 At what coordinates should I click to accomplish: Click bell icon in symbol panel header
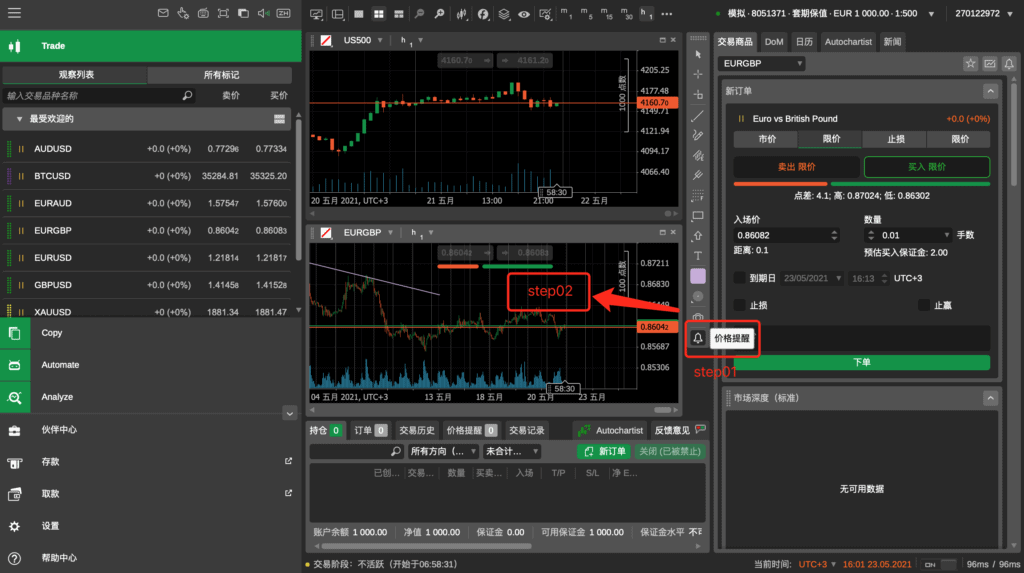[x=1009, y=63]
